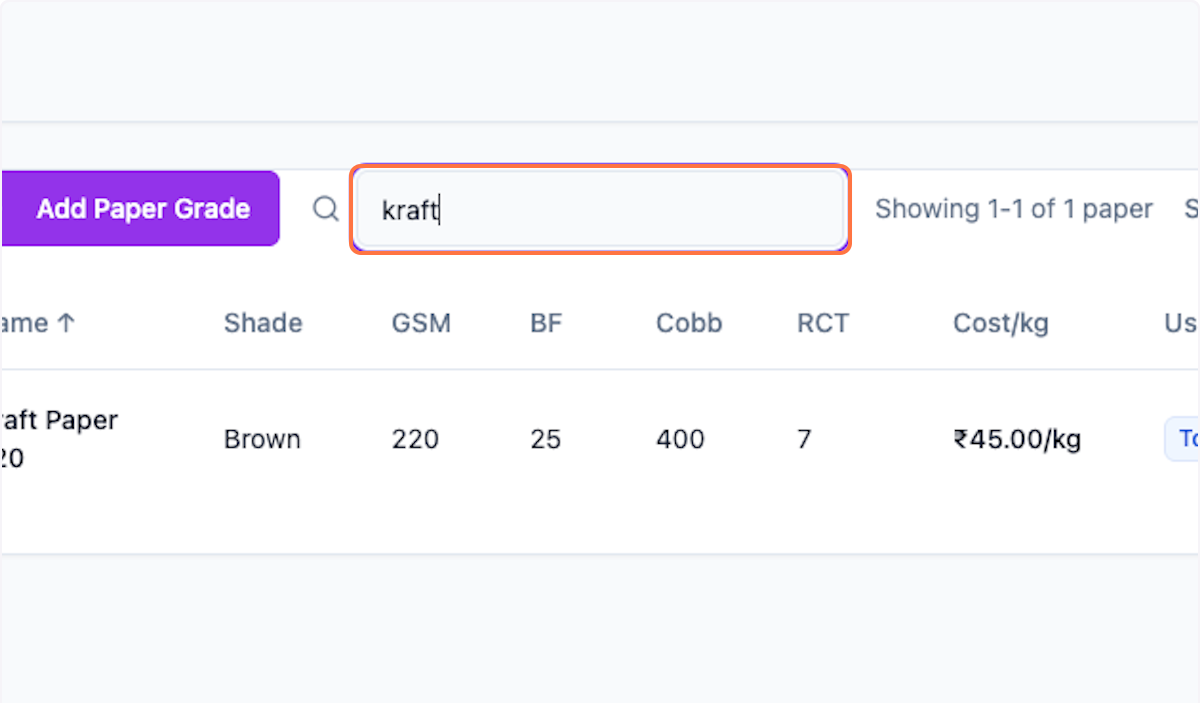
Task: Click the RCT column header
Action: pyautogui.click(x=822, y=323)
